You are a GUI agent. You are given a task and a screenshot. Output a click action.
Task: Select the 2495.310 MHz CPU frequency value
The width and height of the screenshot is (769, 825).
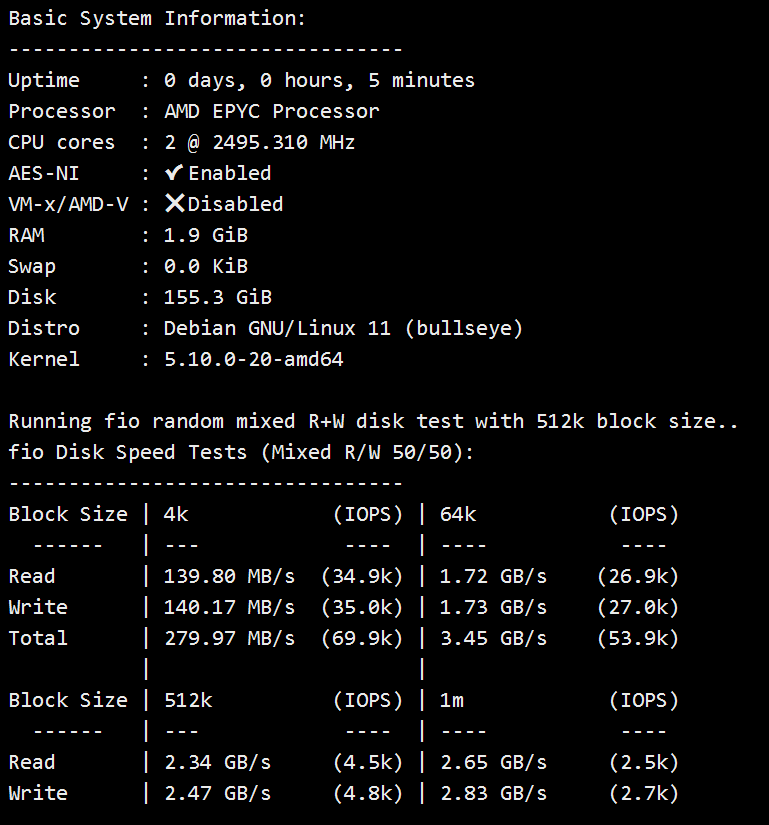[x=284, y=143]
